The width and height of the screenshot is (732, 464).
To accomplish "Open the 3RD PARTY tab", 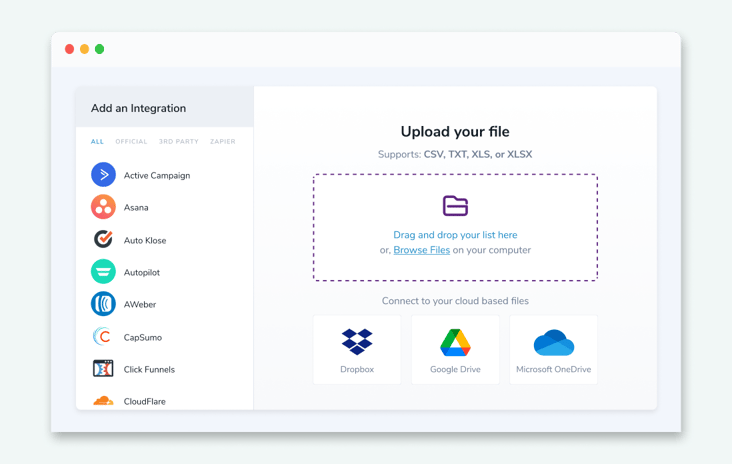I will coord(179,142).
